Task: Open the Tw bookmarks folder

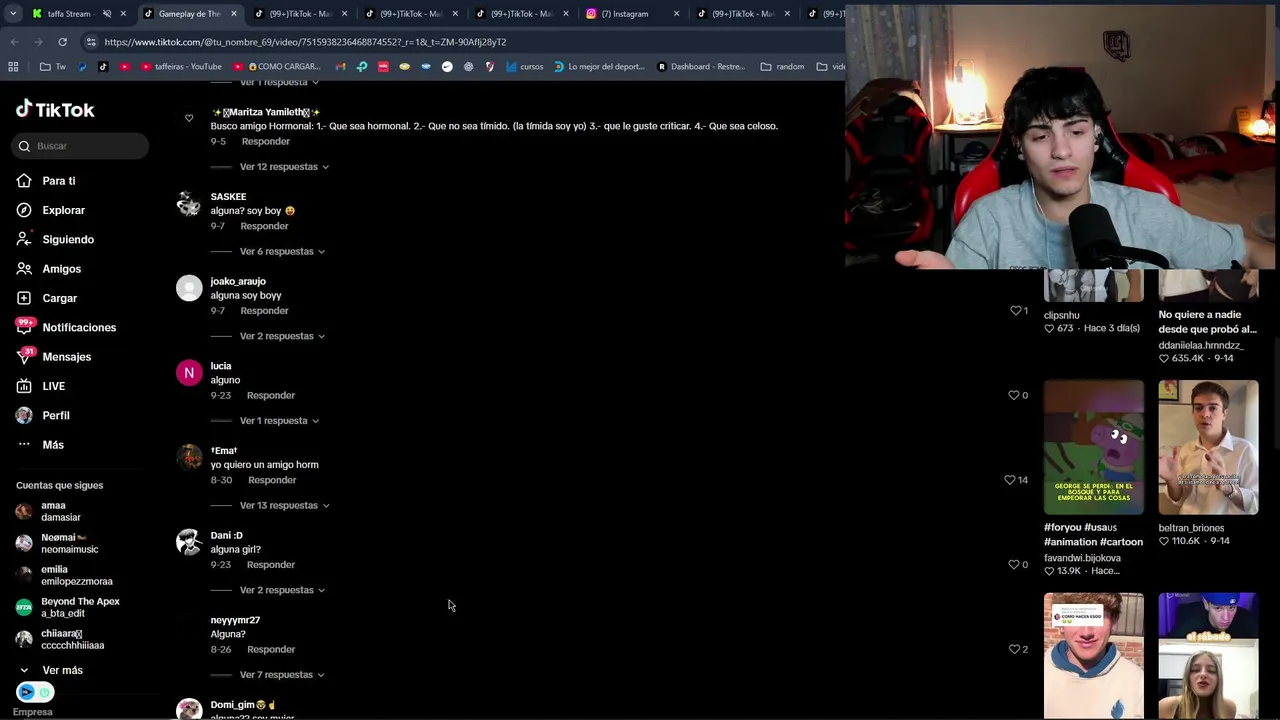Action: click(52, 67)
